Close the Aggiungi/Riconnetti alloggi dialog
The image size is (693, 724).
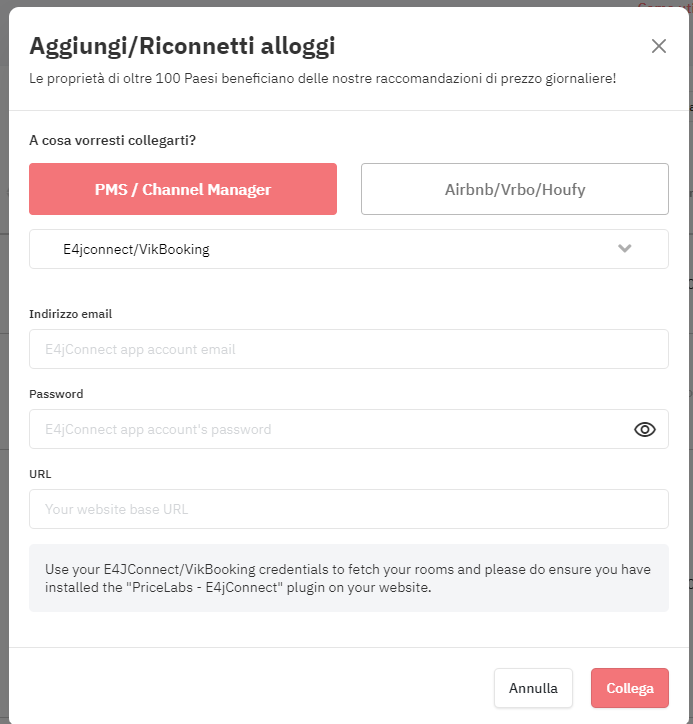pos(658,46)
